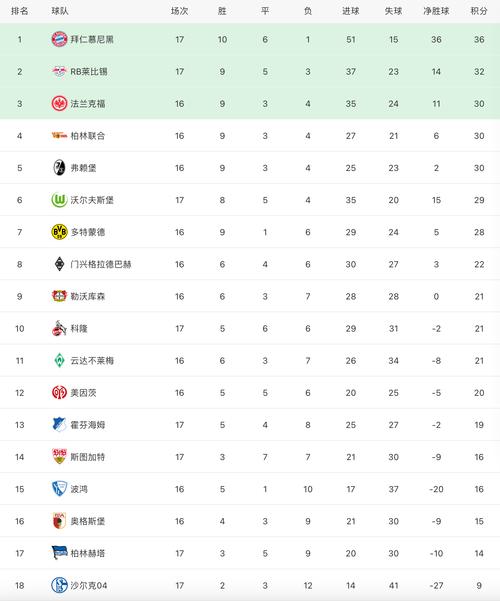Click the Schalke 04 blue logo
This screenshot has height=601, width=500.
pos(59,585)
